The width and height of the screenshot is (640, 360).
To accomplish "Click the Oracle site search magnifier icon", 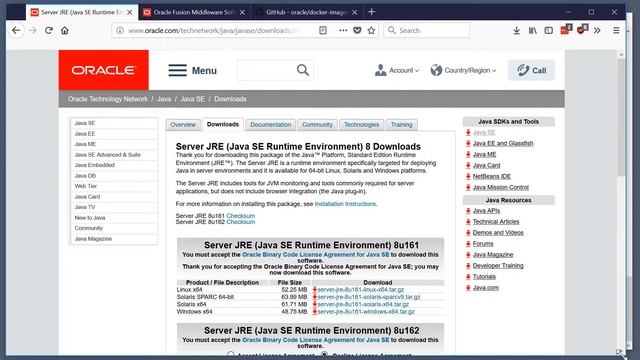I will click(303, 70).
